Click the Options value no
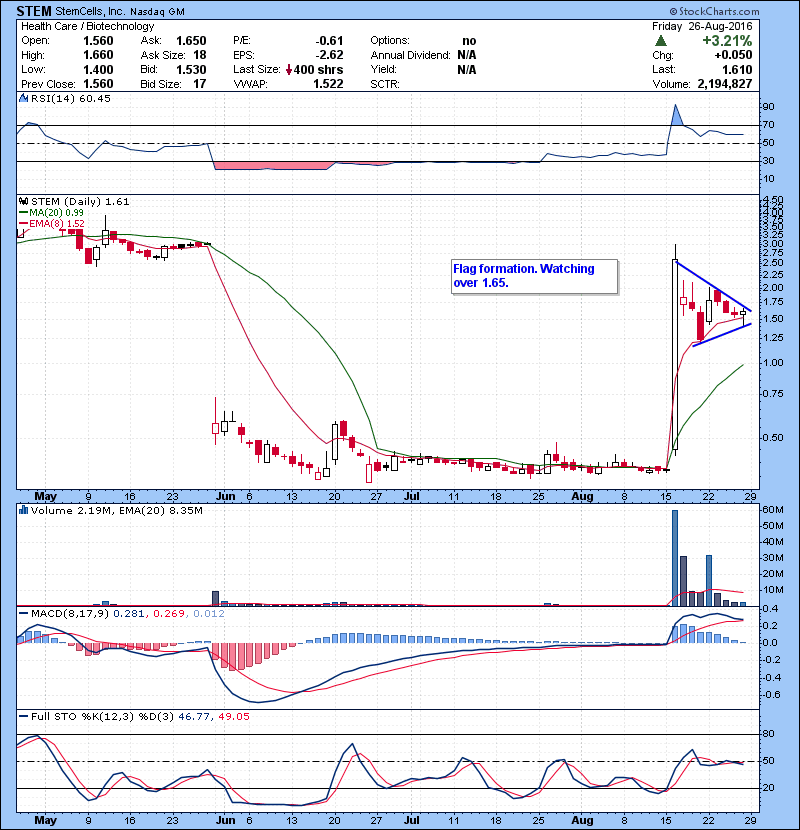Screen dimensions: 800x830 469,41
